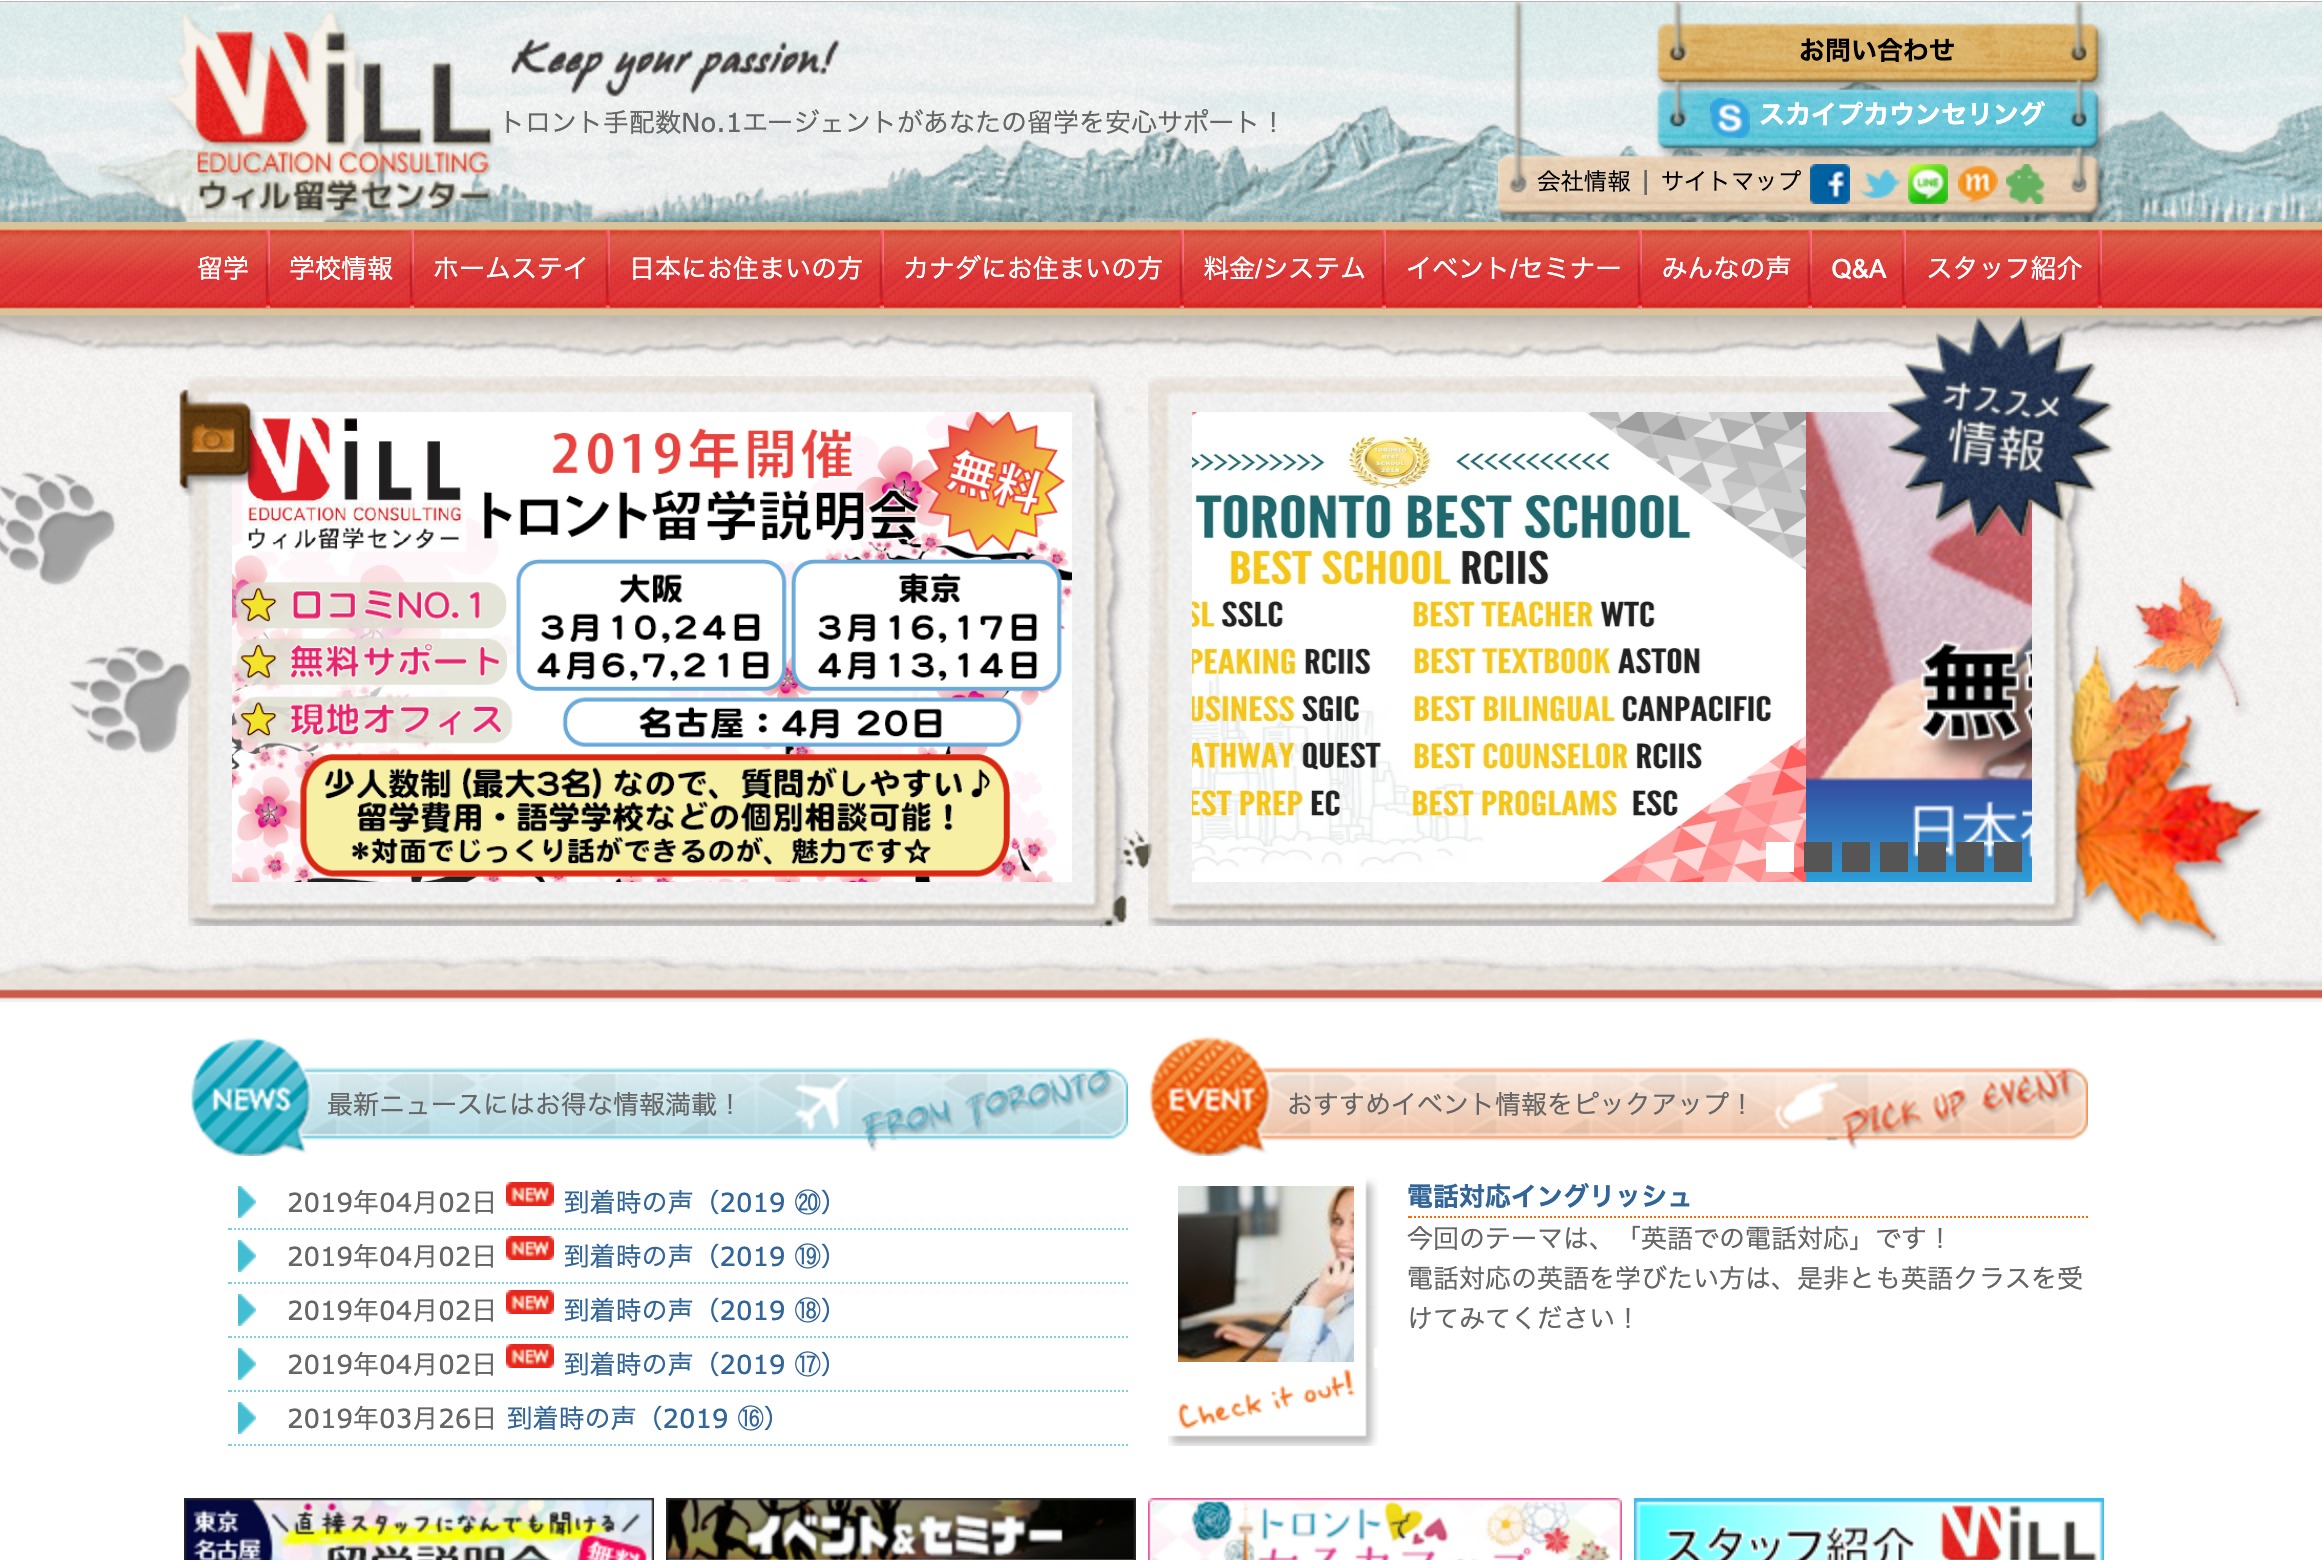Open 電話対応イングリッシュ event title

pyautogui.click(x=1548, y=1196)
